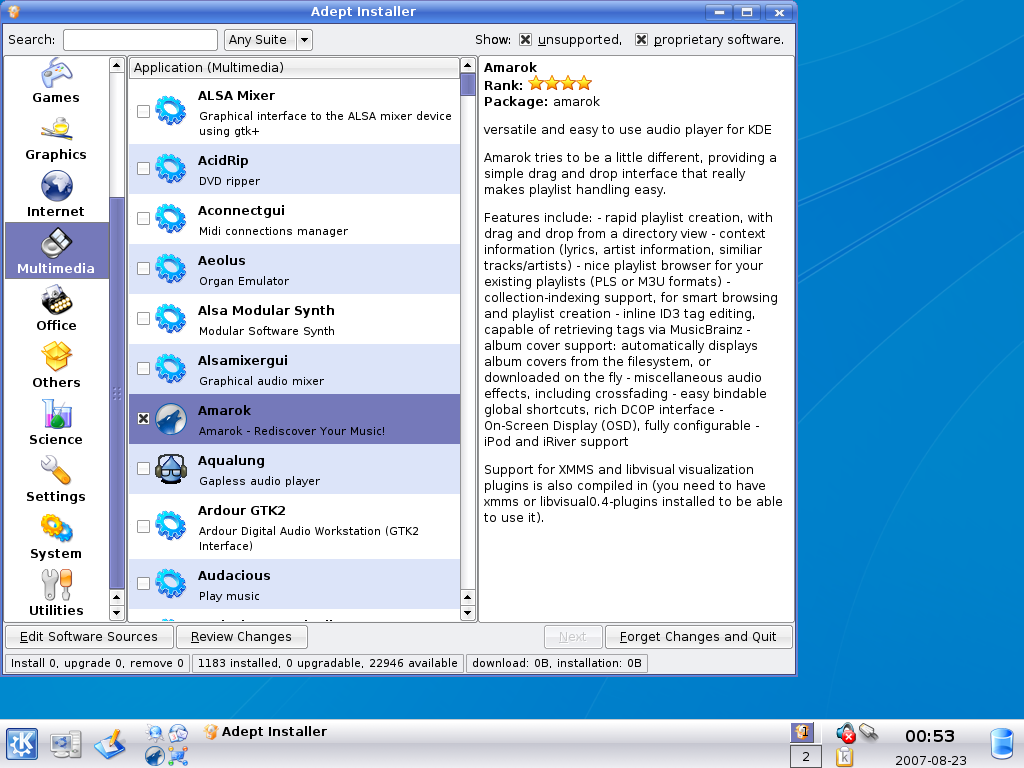Screen dimensions: 1024x768
Task: Click the 00:53 clock on panel
Action: coord(930,737)
